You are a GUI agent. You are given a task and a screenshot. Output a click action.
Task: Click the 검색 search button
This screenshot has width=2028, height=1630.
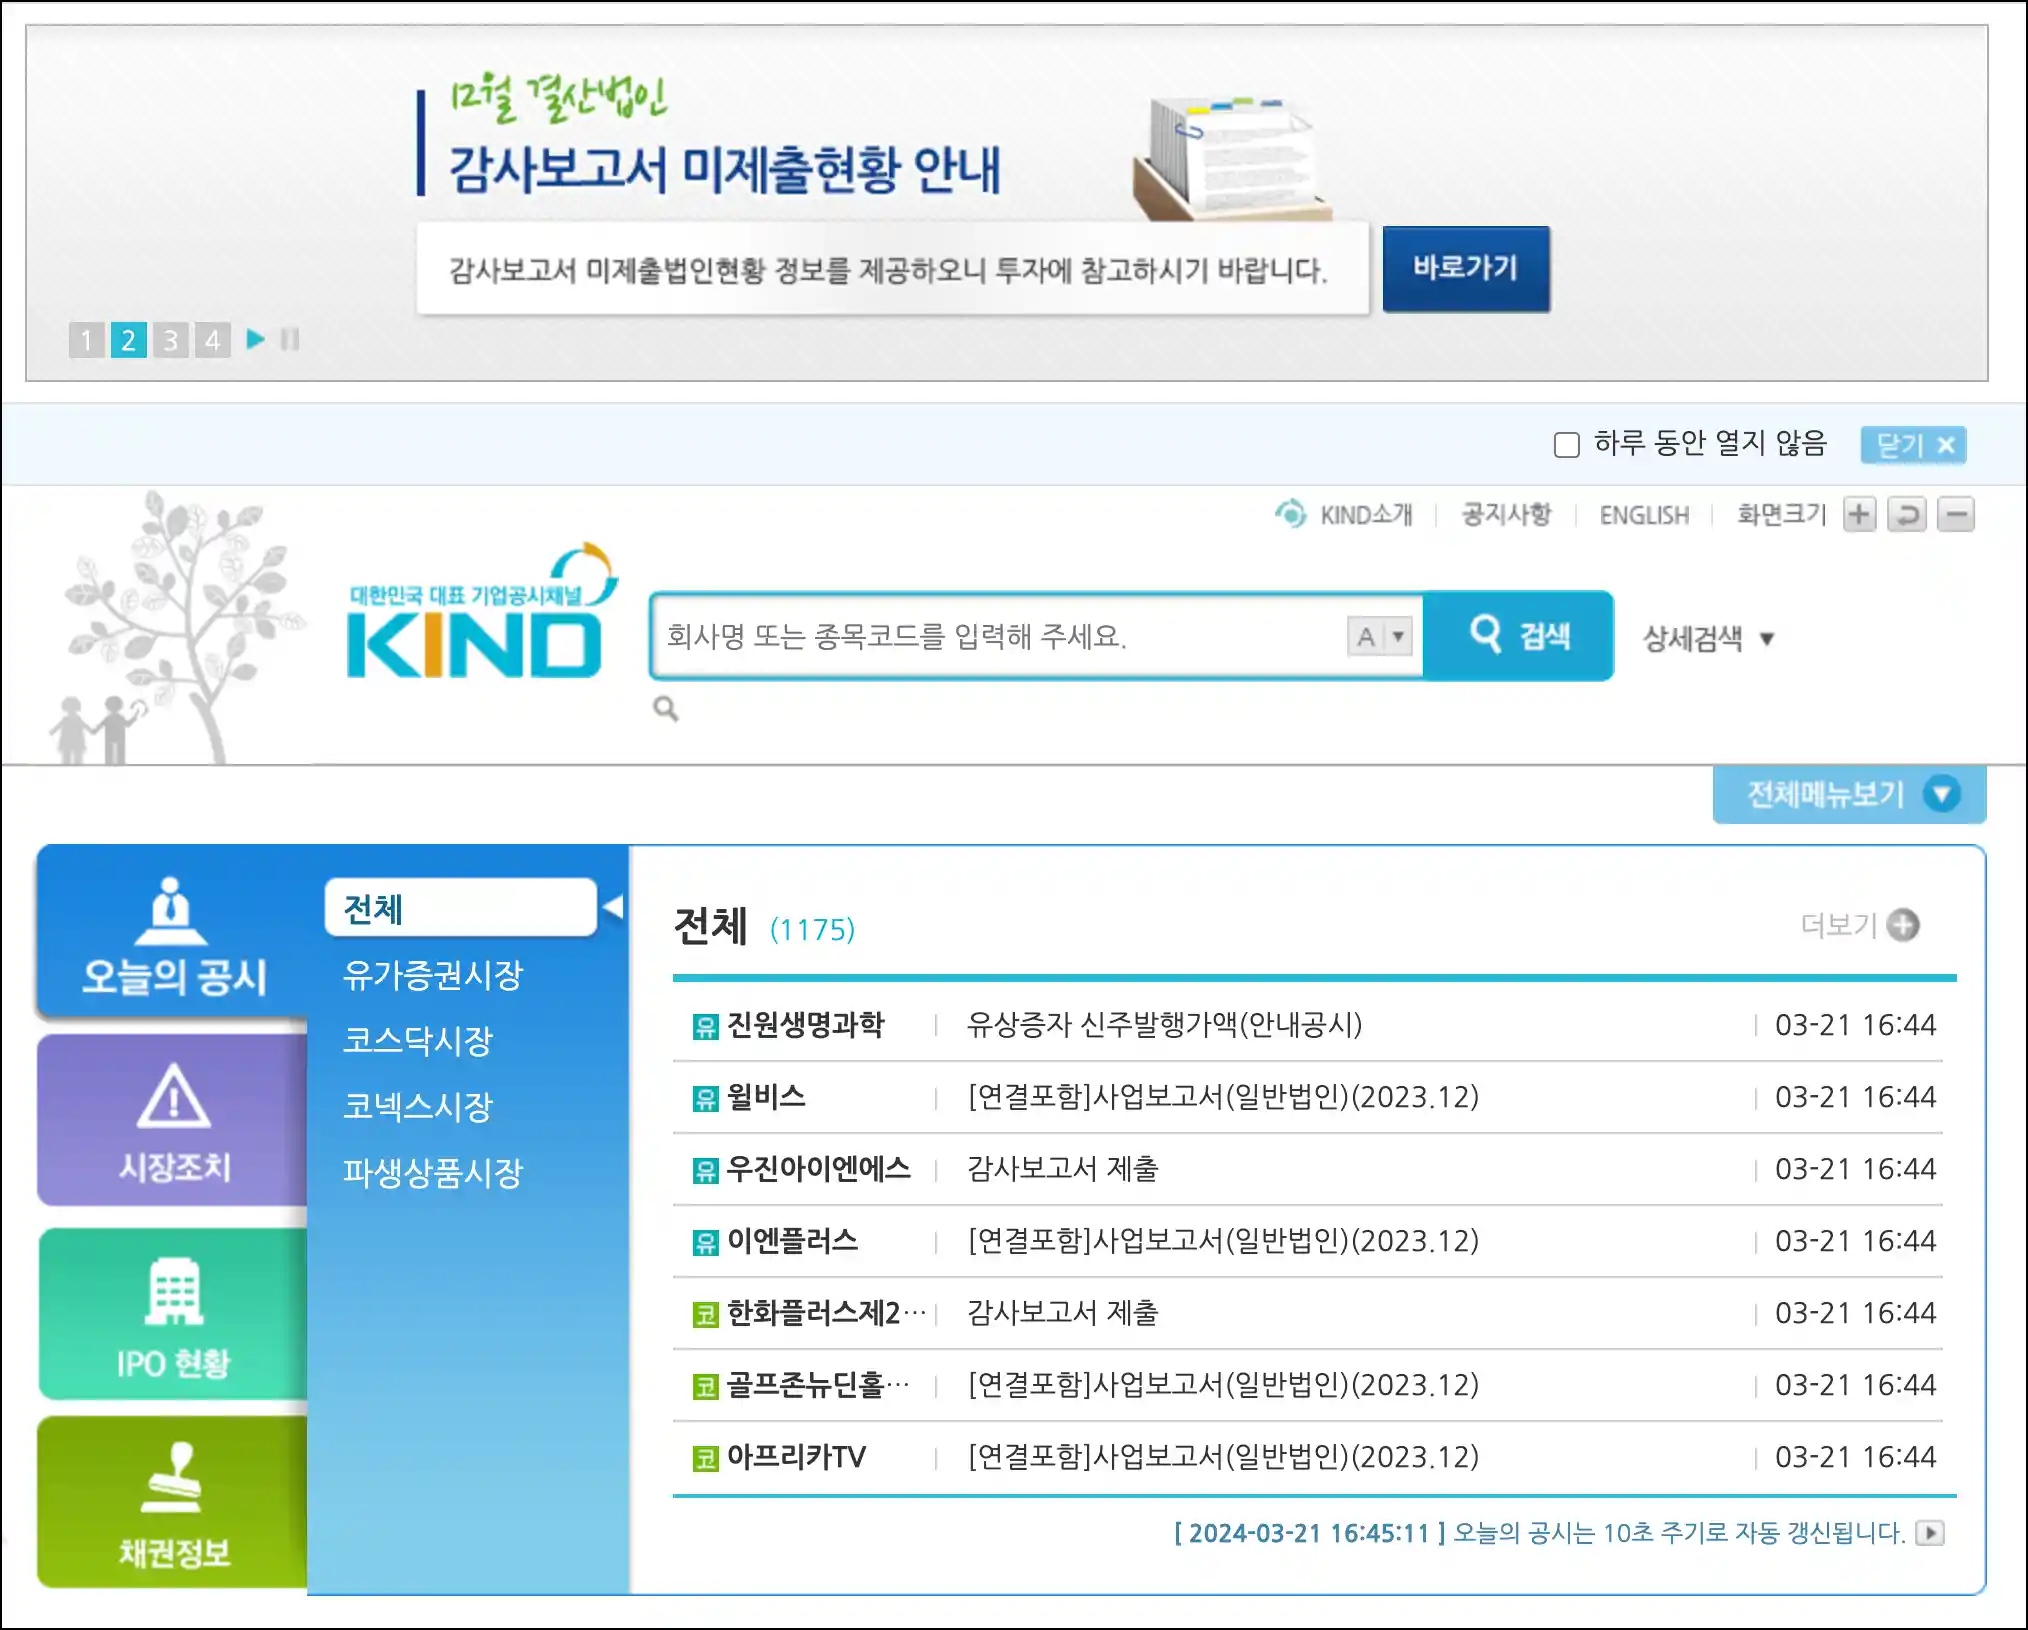click(1518, 636)
